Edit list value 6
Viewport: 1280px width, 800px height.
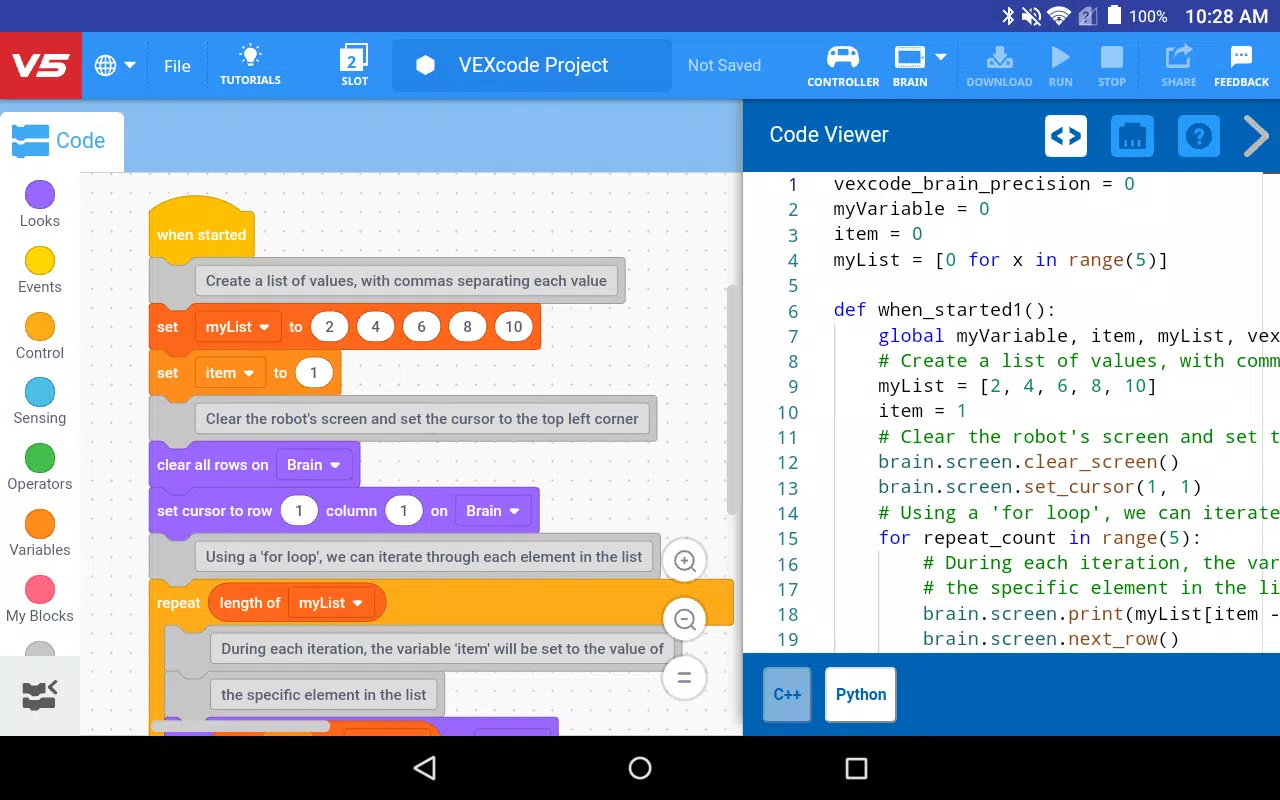421,327
